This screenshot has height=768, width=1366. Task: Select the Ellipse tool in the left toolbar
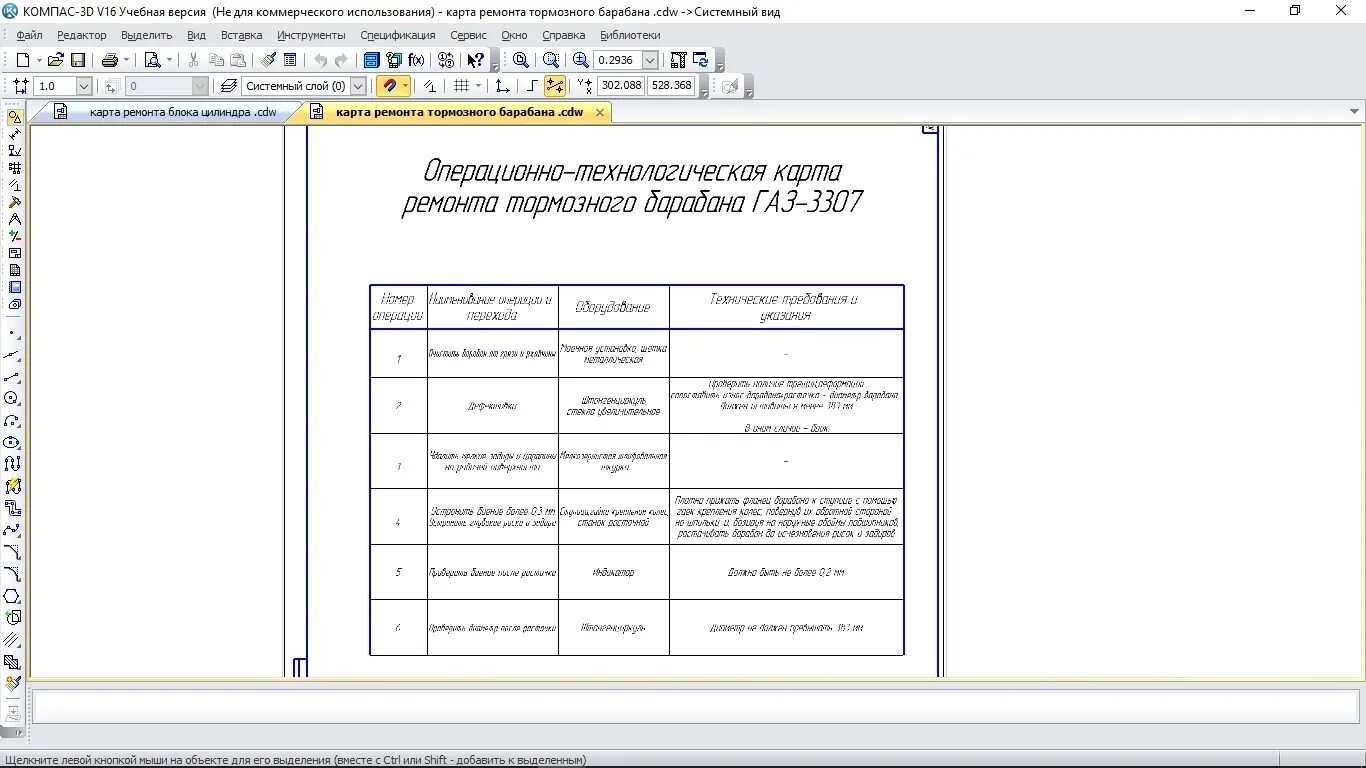[12, 443]
